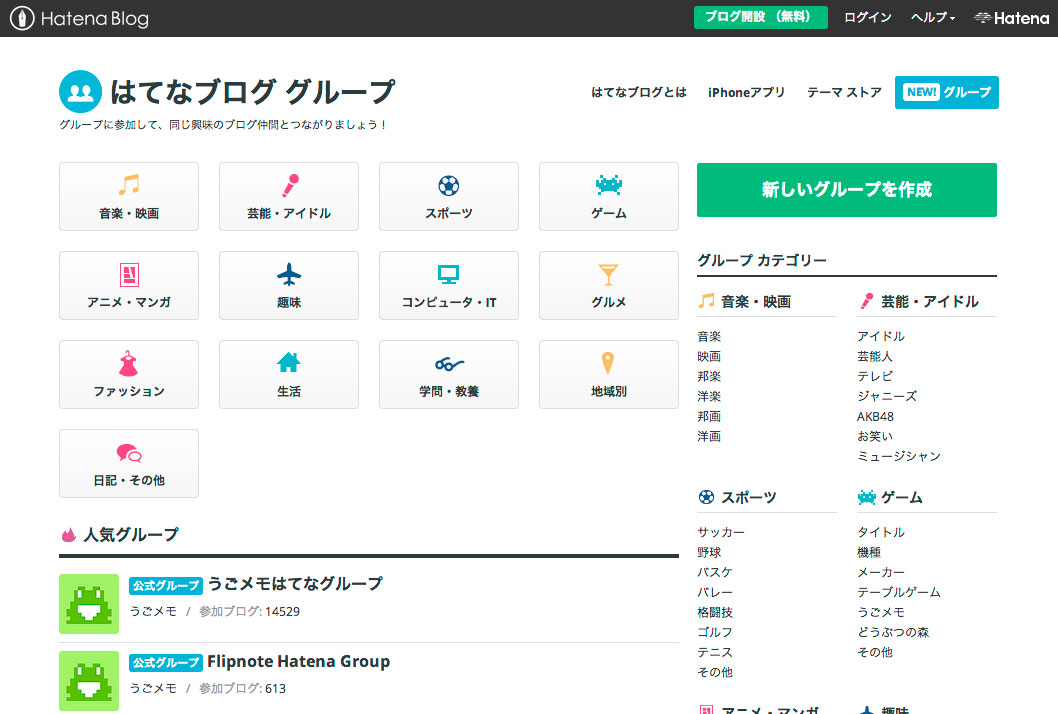Click the 格闘技 subcategory link
Screen dimensions: 1058x714
[715, 613]
